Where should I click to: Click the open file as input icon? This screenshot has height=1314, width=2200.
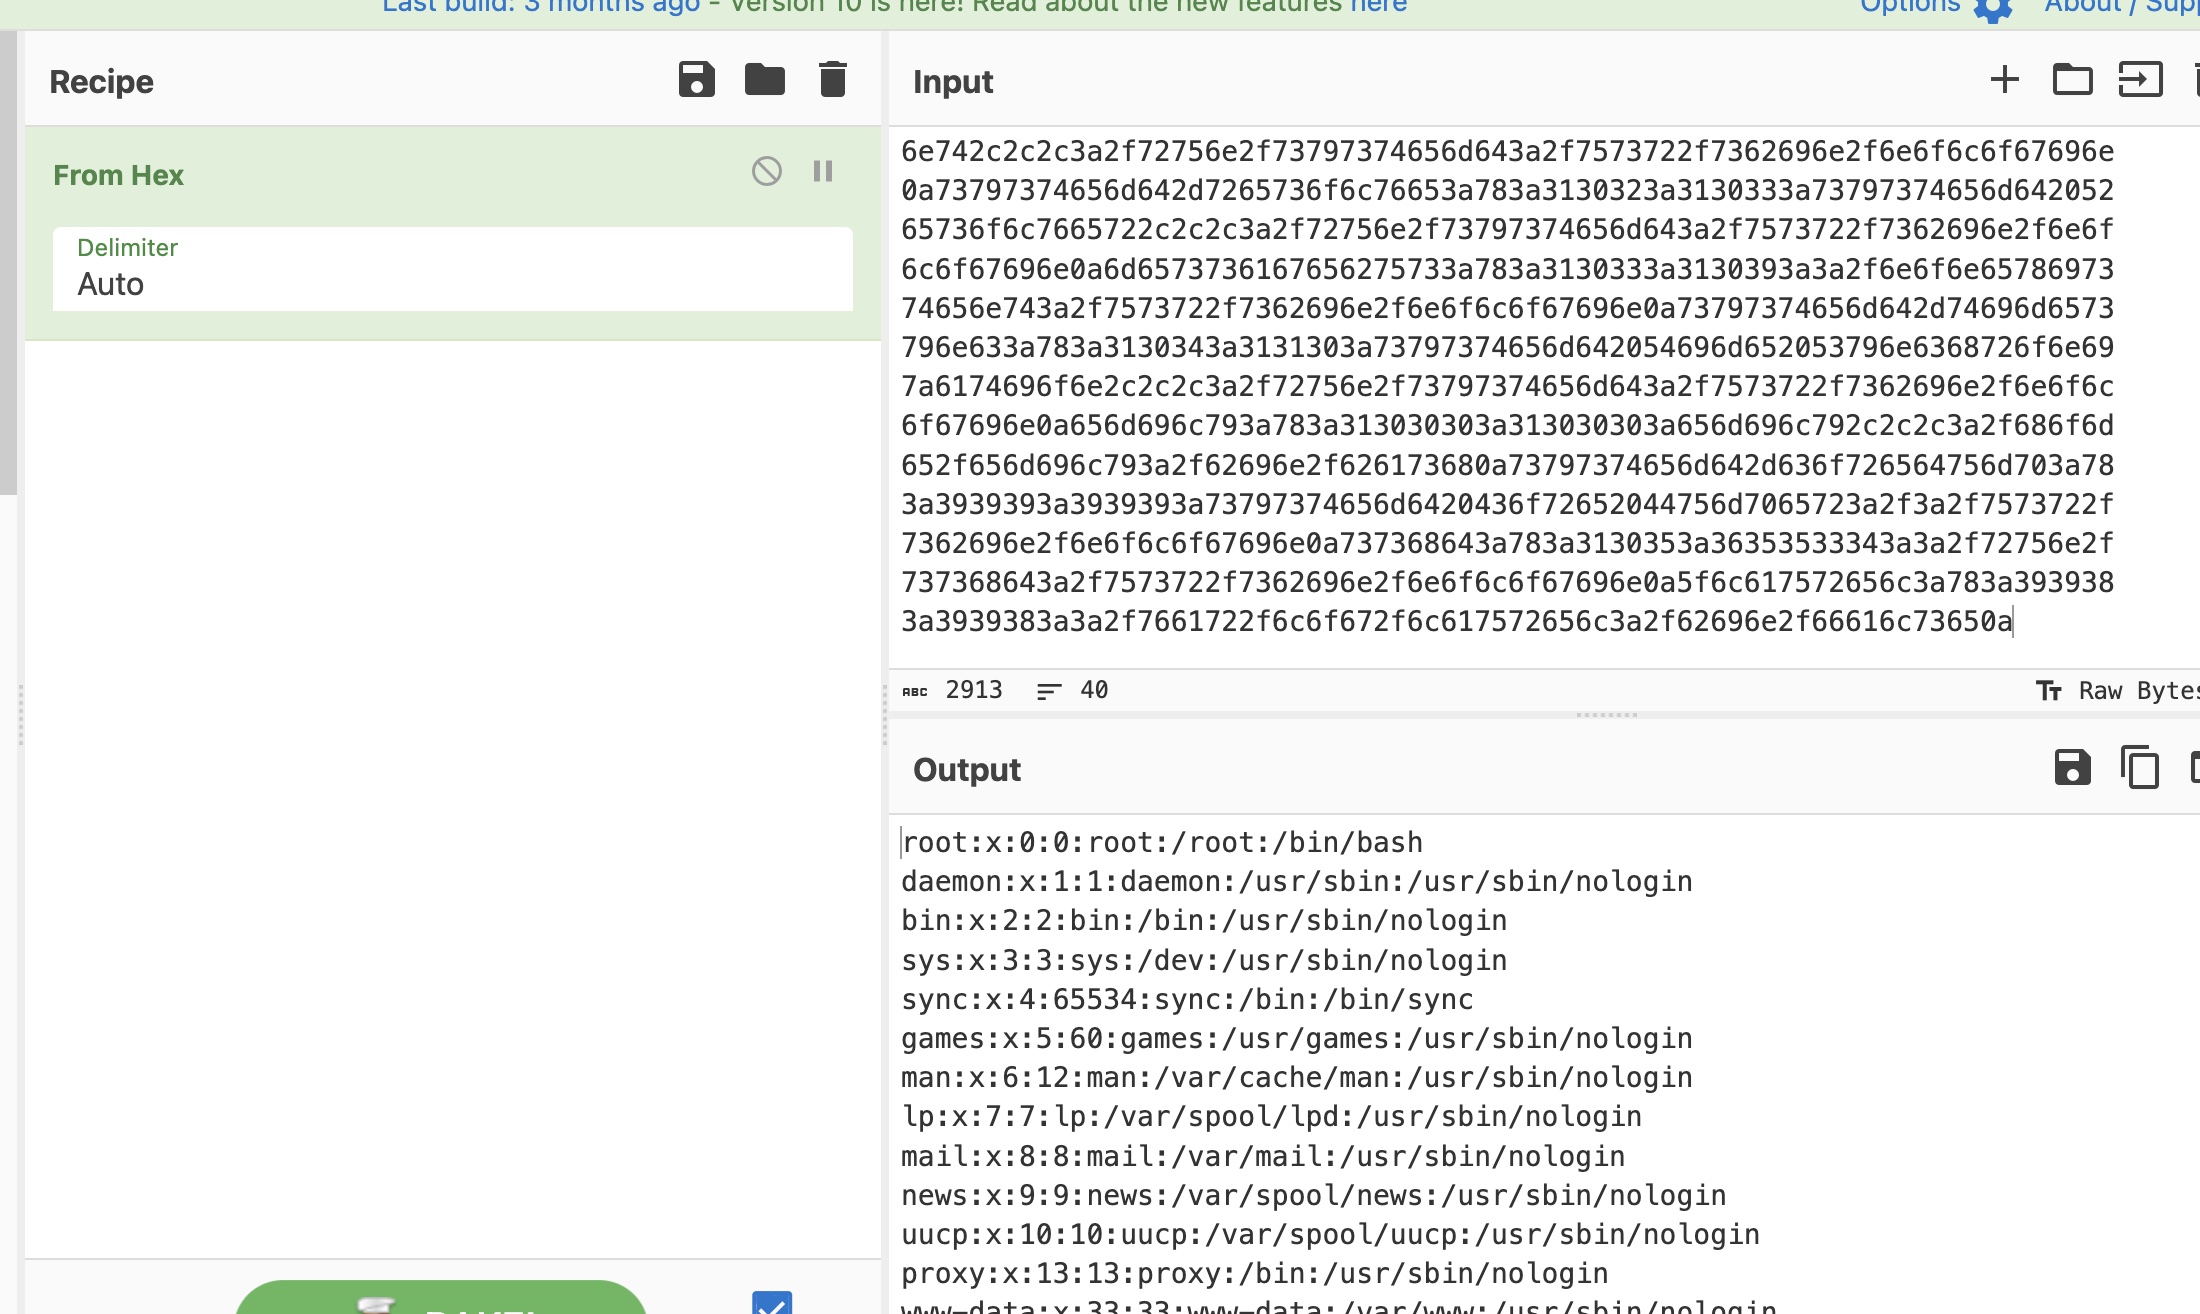[2140, 80]
